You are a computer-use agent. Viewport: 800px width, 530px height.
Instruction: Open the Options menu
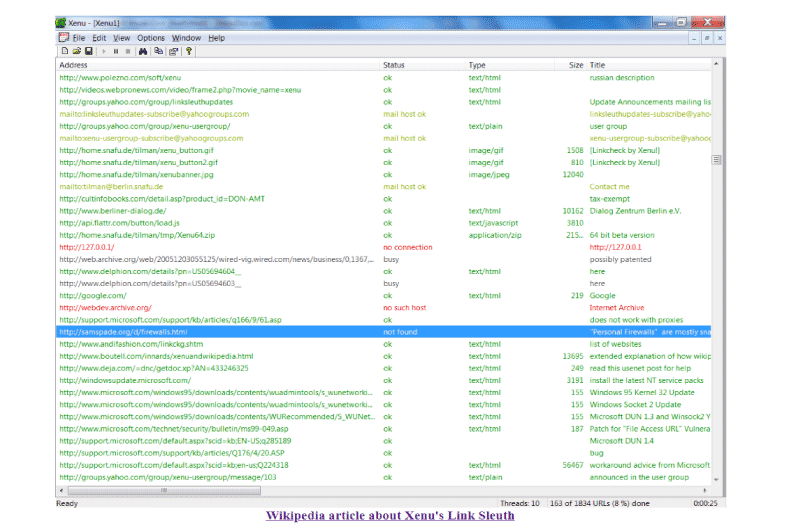coord(151,38)
